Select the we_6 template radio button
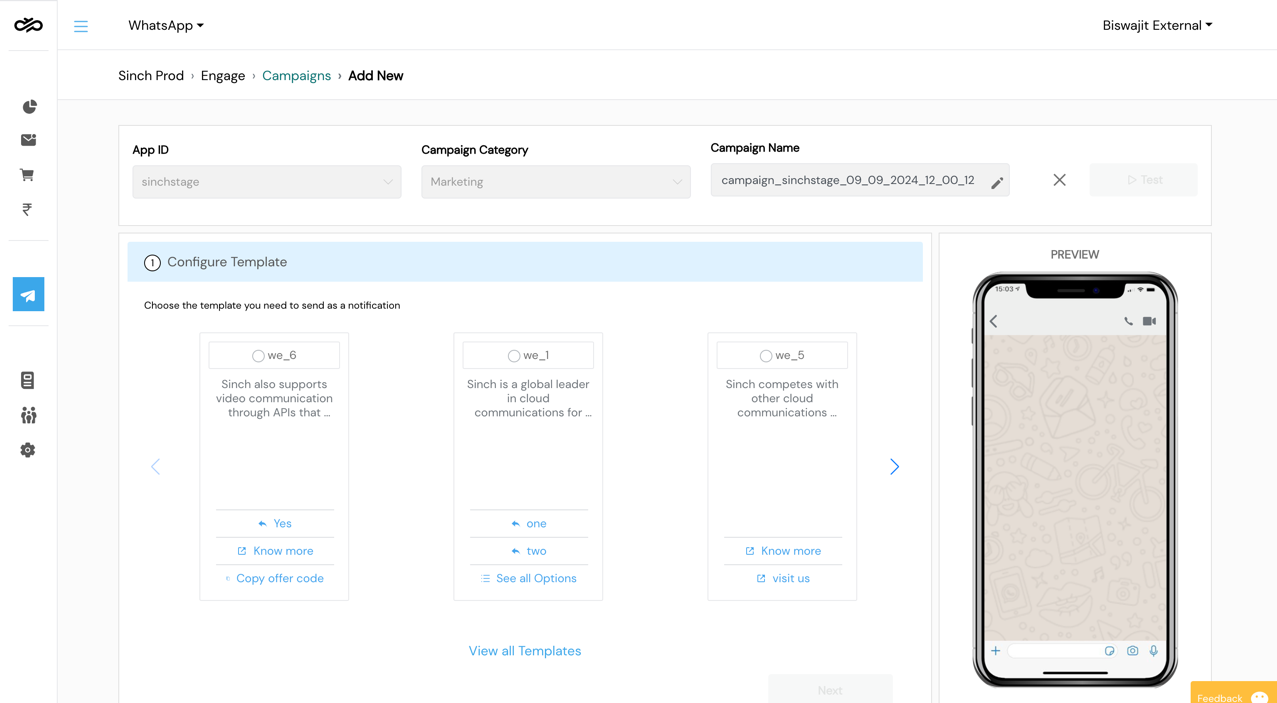Viewport: 1277px width, 703px height. (258, 356)
